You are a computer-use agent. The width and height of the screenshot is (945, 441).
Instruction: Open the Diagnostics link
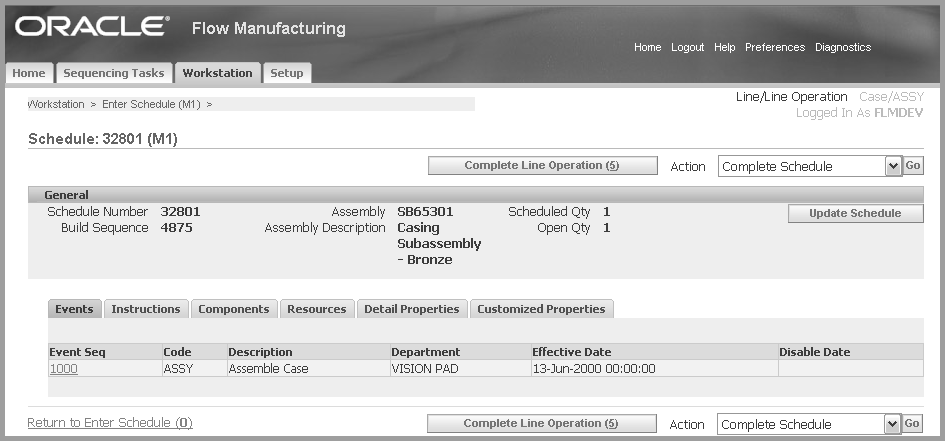[x=843, y=47]
